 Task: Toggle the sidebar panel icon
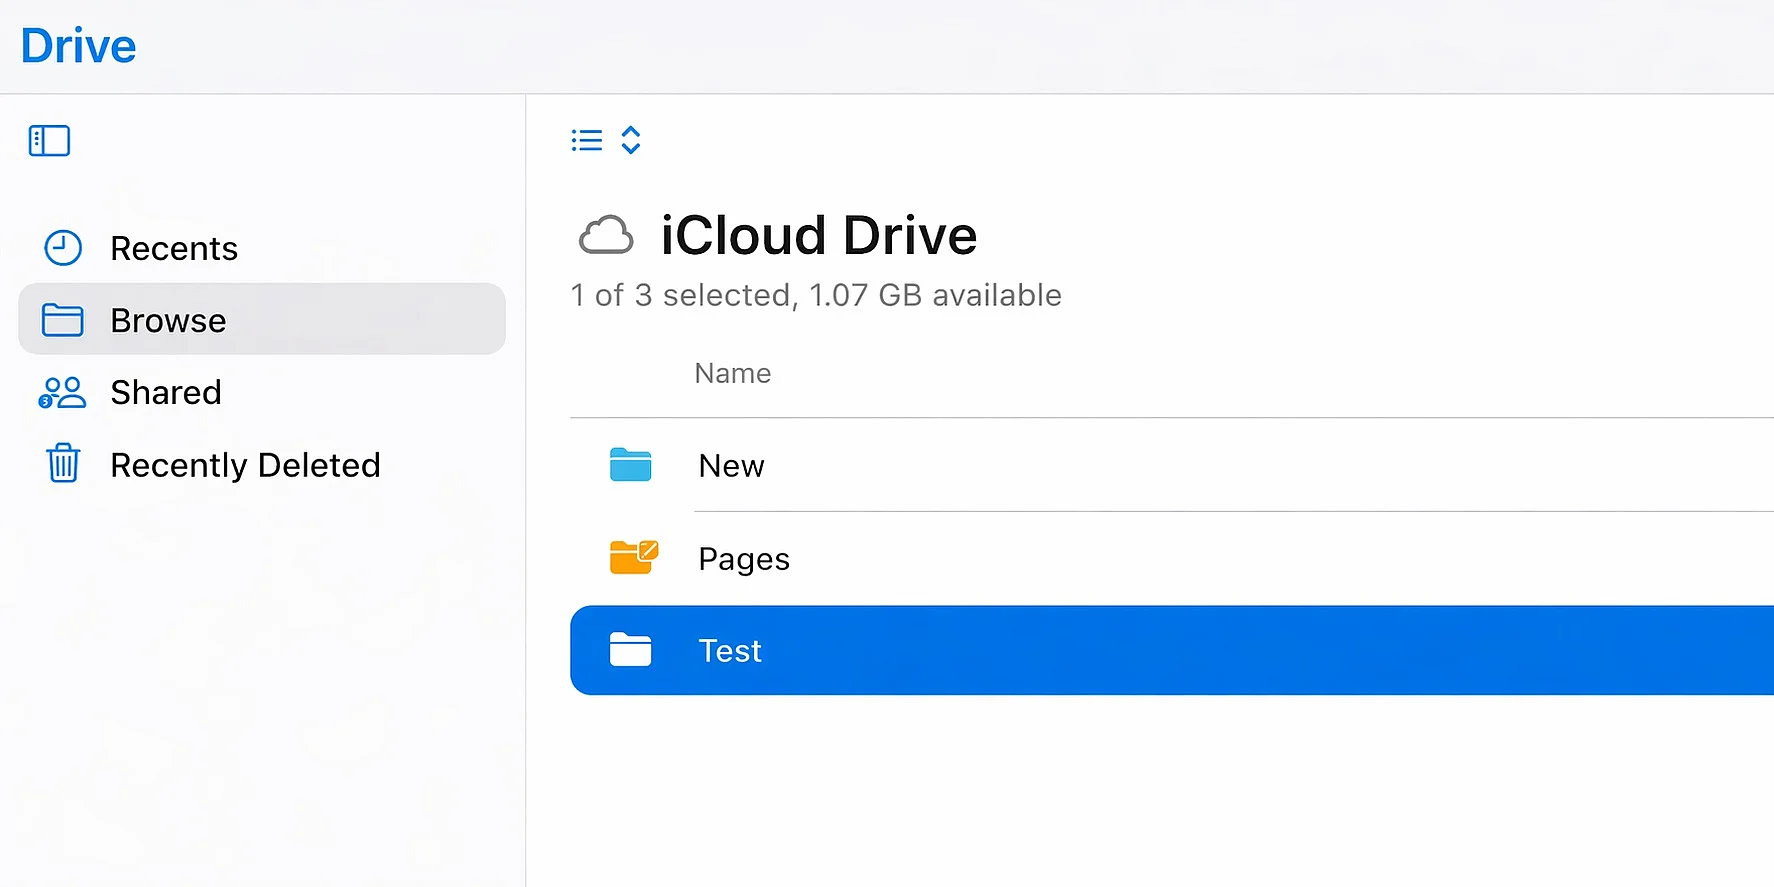click(x=49, y=141)
